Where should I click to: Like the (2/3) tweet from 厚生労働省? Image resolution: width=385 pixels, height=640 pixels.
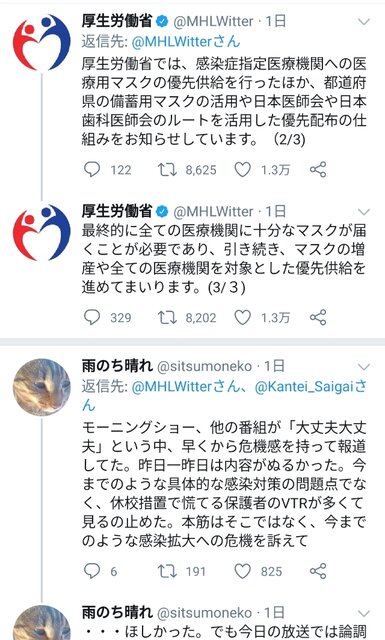[x=242, y=169]
